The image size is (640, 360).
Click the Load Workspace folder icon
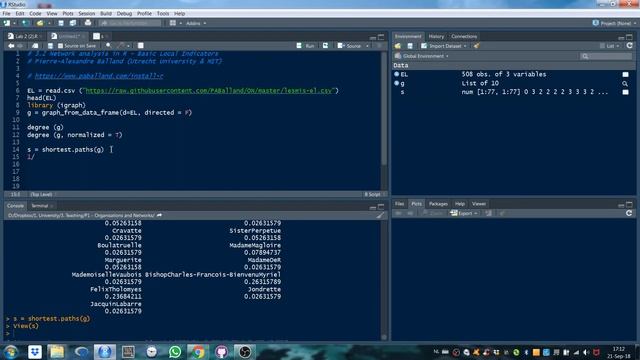(x=398, y=46)
